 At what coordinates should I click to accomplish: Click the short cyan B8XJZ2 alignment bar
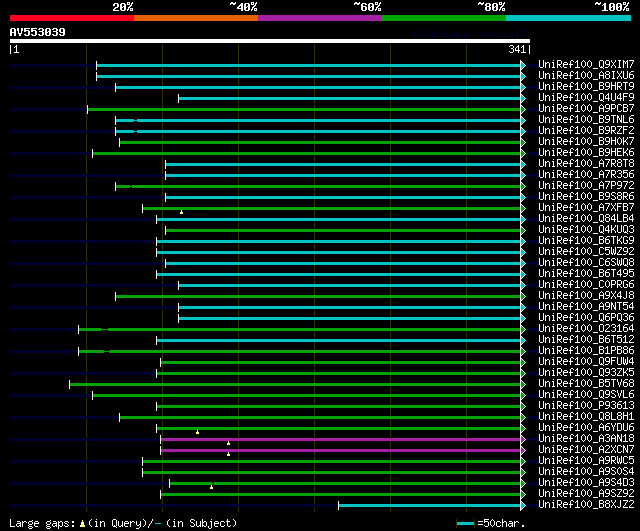(430, 506)
